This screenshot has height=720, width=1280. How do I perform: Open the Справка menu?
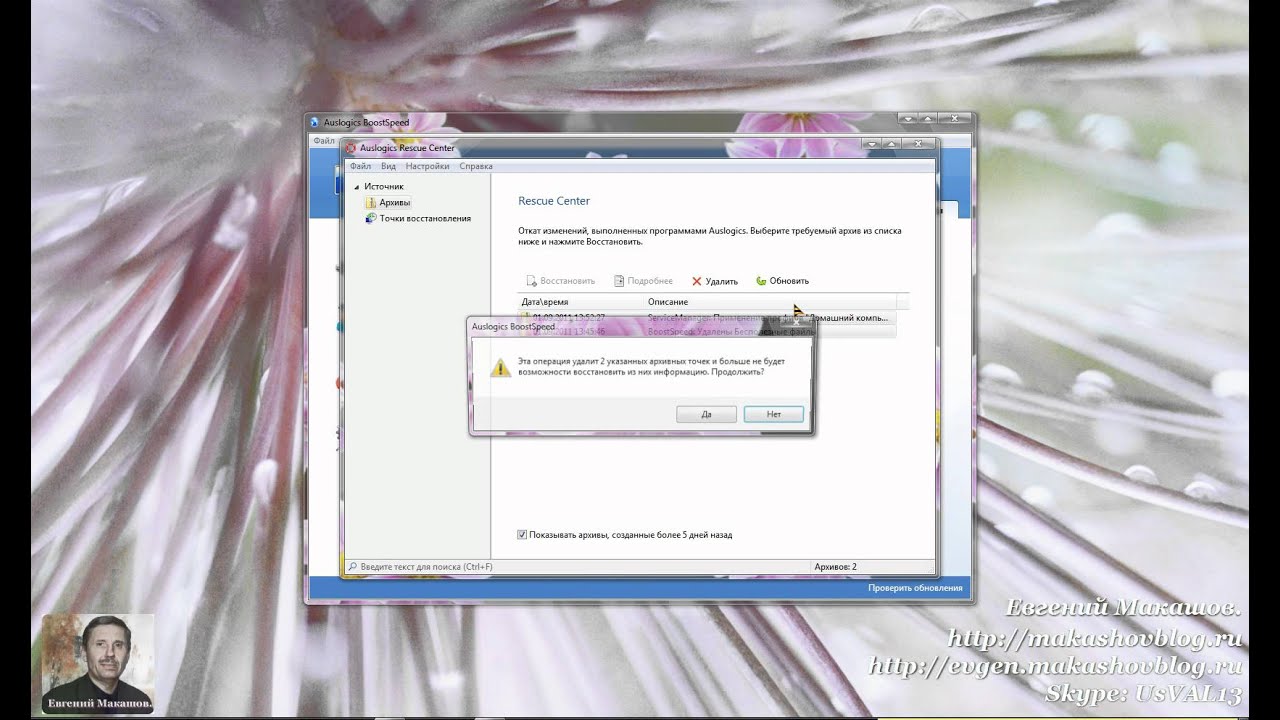[x=476, y=166]
